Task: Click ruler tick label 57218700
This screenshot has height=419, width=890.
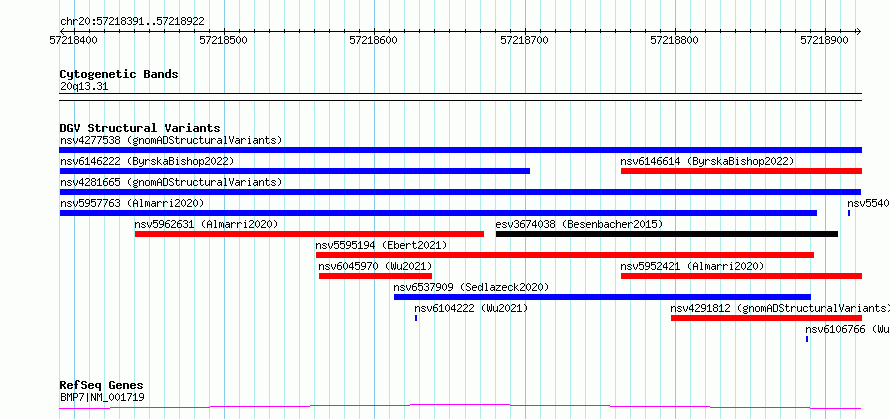Action: [x=524, y=40]
